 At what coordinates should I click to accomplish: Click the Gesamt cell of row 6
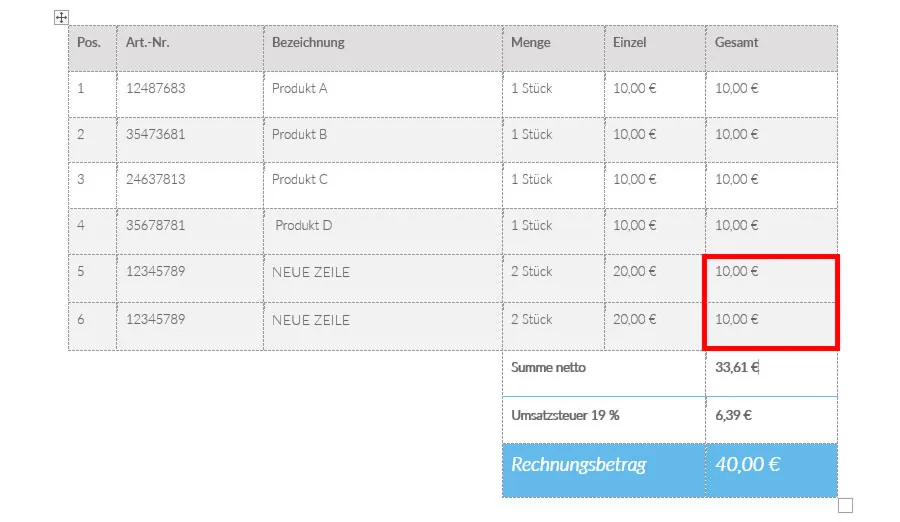coord(771,326)
